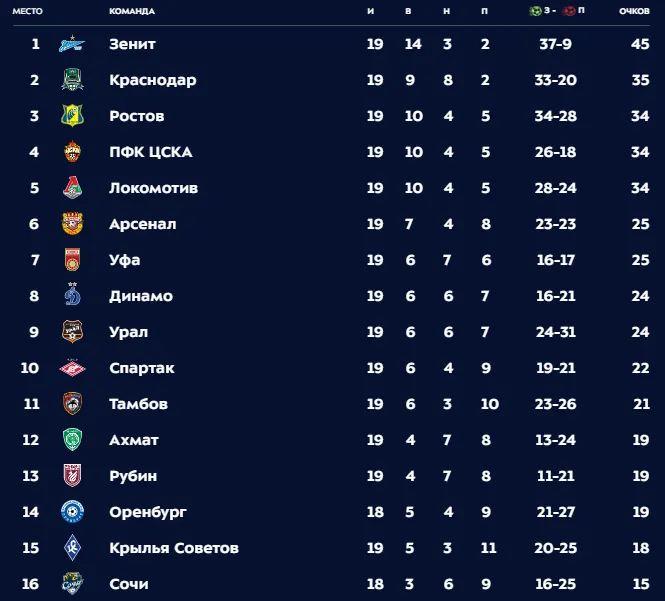Viewport: 665px width, 601px height.
Task: Click the Оренбург round blue logo
Action: click(x=72, y=512)
